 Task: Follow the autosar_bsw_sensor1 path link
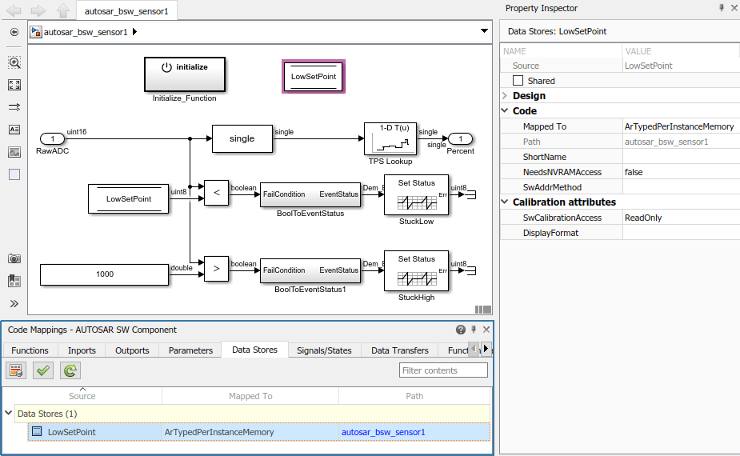click(383, 432)
